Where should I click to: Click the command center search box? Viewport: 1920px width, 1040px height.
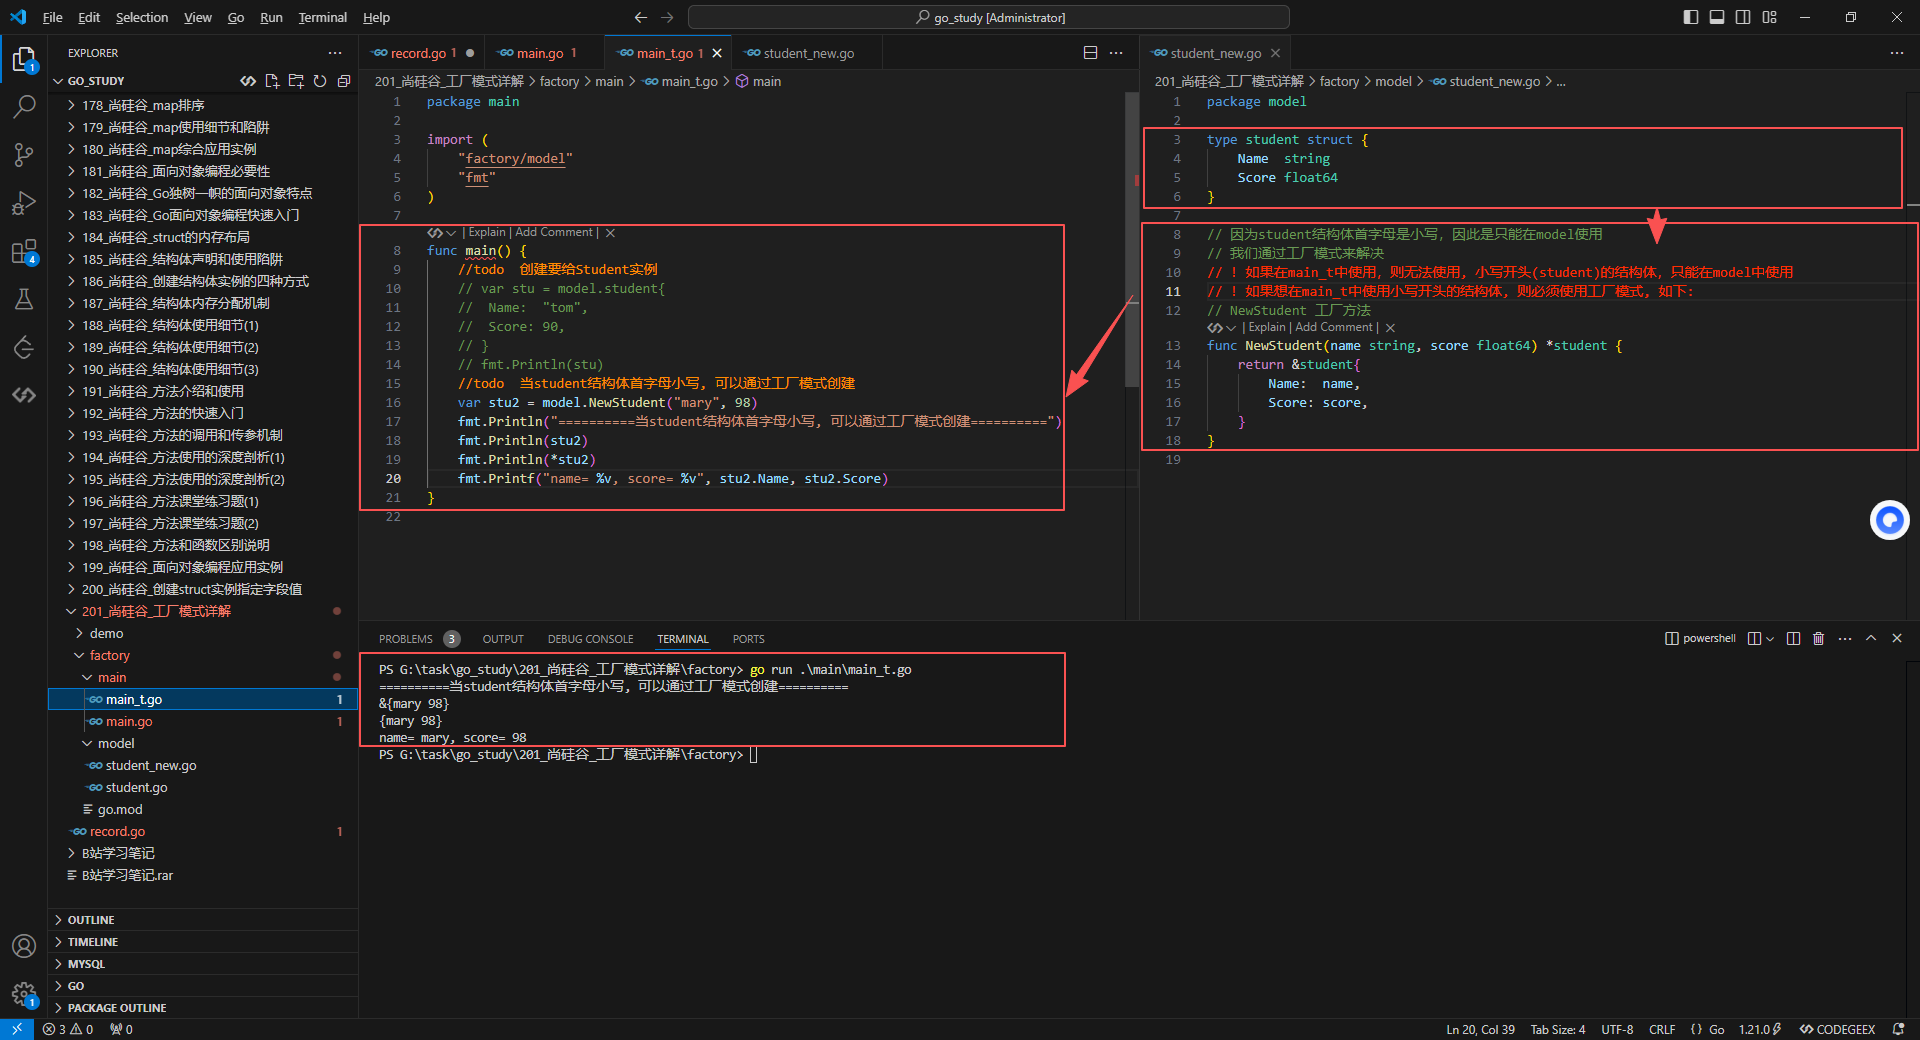coord(989,17)
